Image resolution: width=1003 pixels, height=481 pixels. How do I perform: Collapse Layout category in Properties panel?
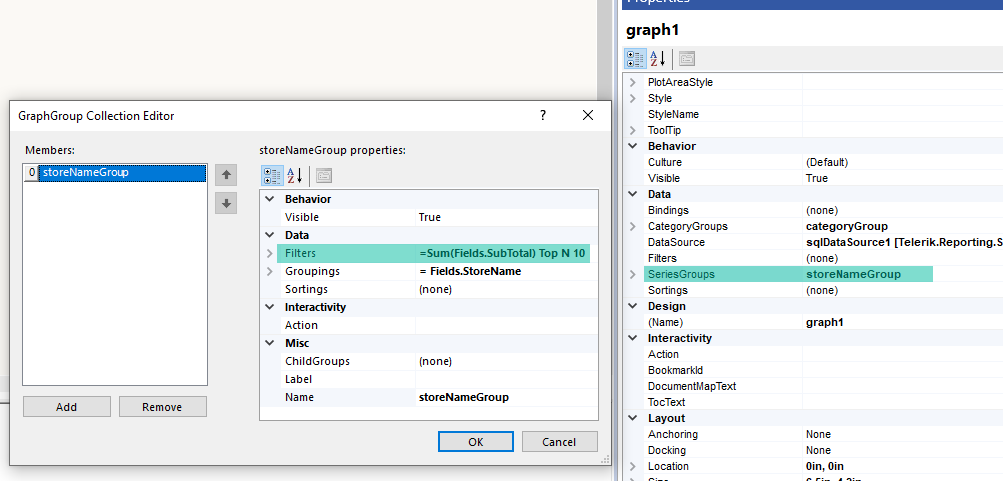click(x=633, y=418)
